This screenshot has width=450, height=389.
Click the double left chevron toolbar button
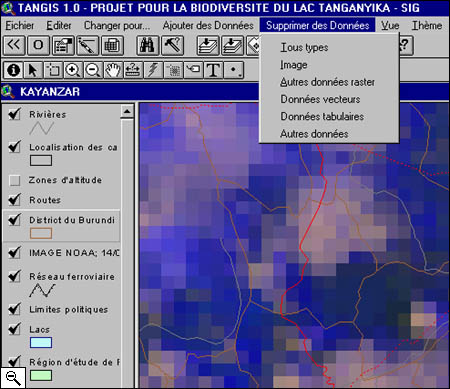coord(14,45)
